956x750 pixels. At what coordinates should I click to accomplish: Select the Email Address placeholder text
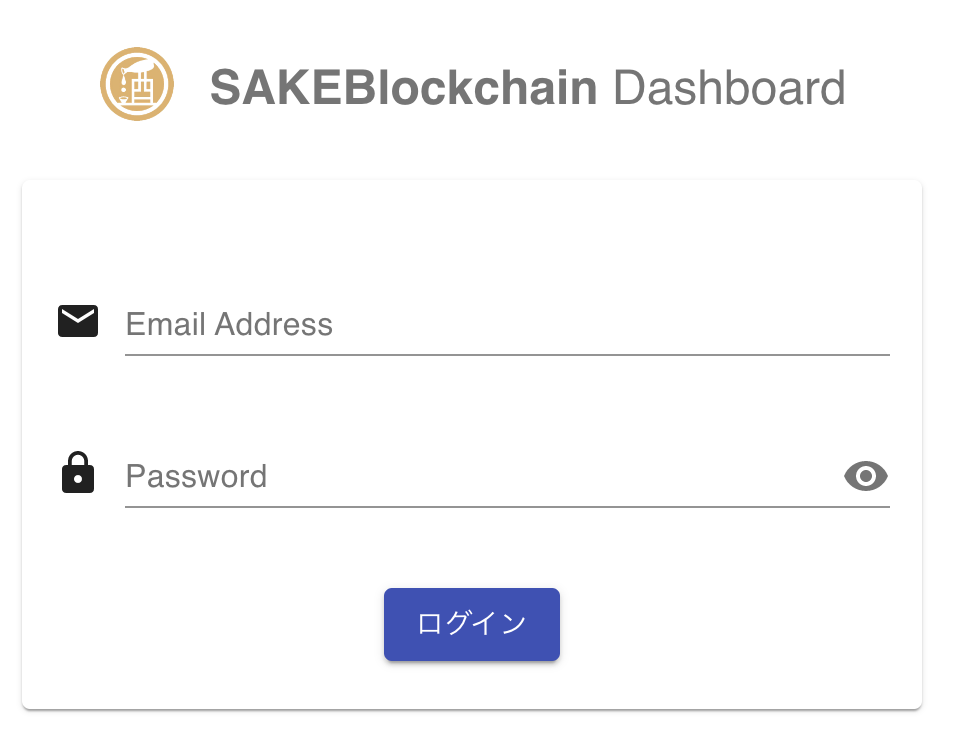coord(229,325)
